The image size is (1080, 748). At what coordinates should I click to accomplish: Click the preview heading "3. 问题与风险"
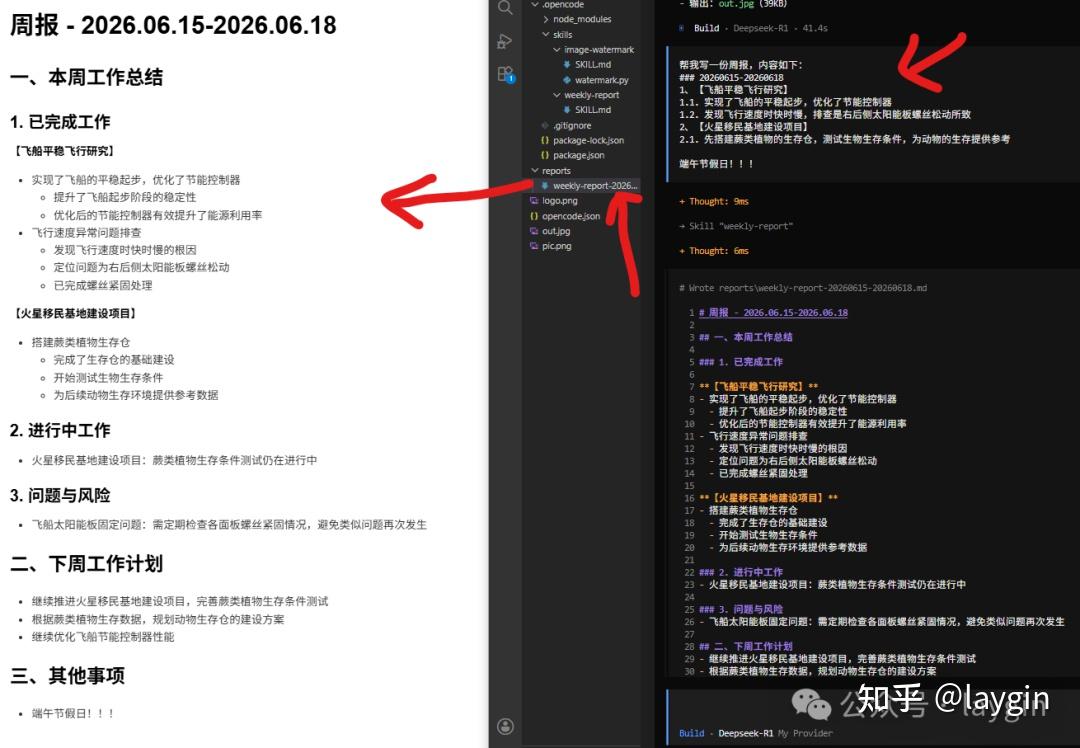pyautogui.click(x=60, y=495)
